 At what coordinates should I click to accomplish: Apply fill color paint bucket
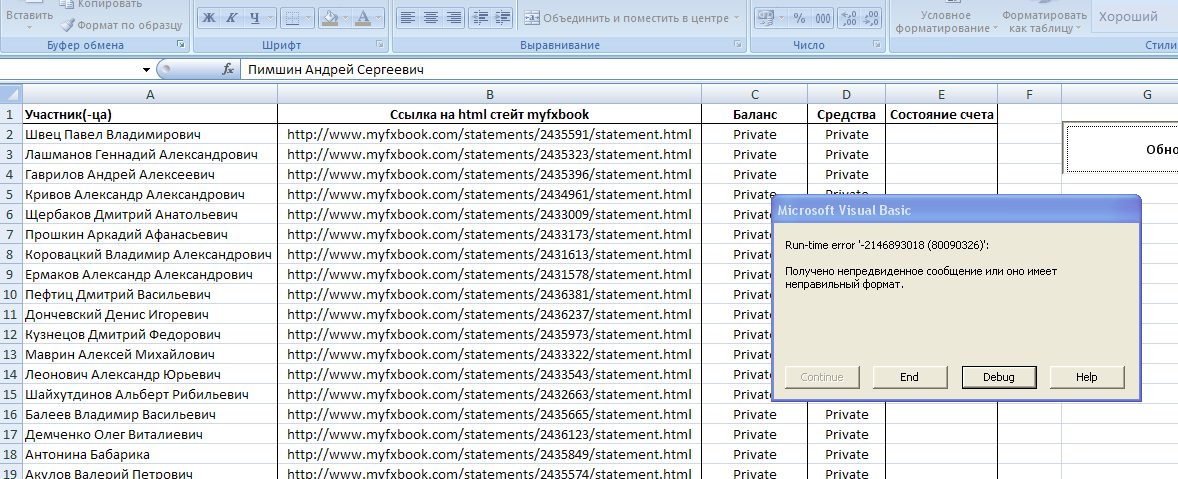(x=329, y=18)
